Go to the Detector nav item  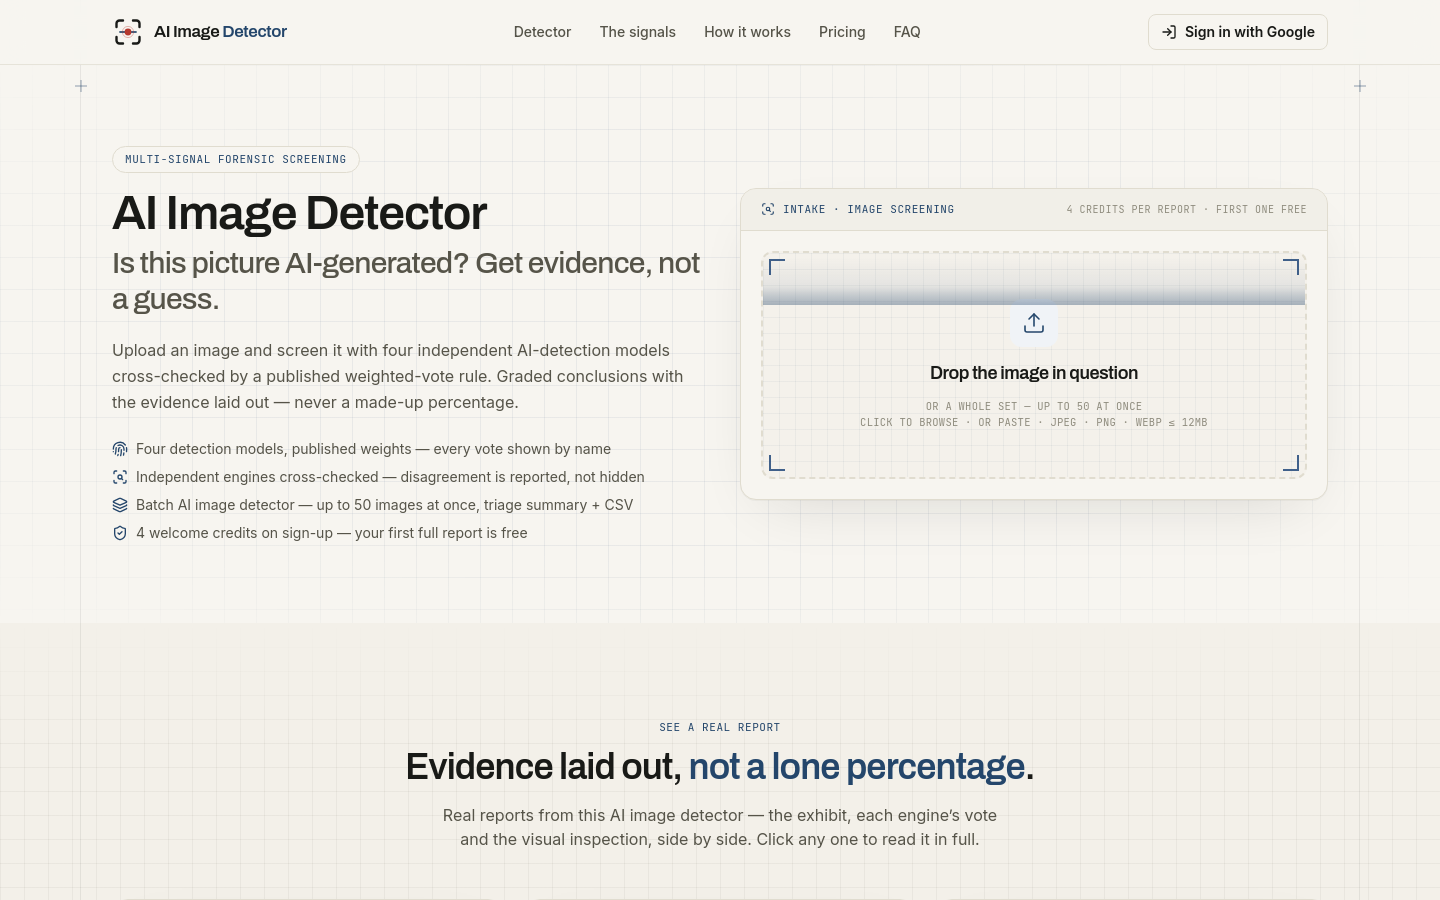(x=542, y=32)
